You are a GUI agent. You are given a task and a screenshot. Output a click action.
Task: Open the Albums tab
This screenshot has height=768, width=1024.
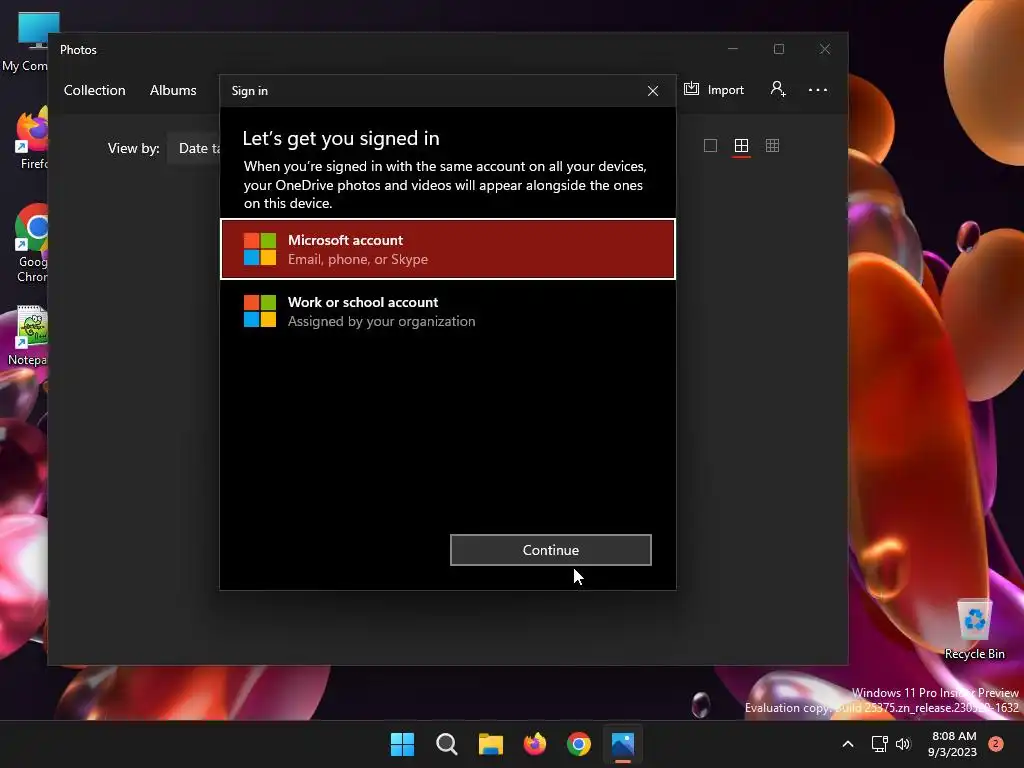click(x=173, y=90)
